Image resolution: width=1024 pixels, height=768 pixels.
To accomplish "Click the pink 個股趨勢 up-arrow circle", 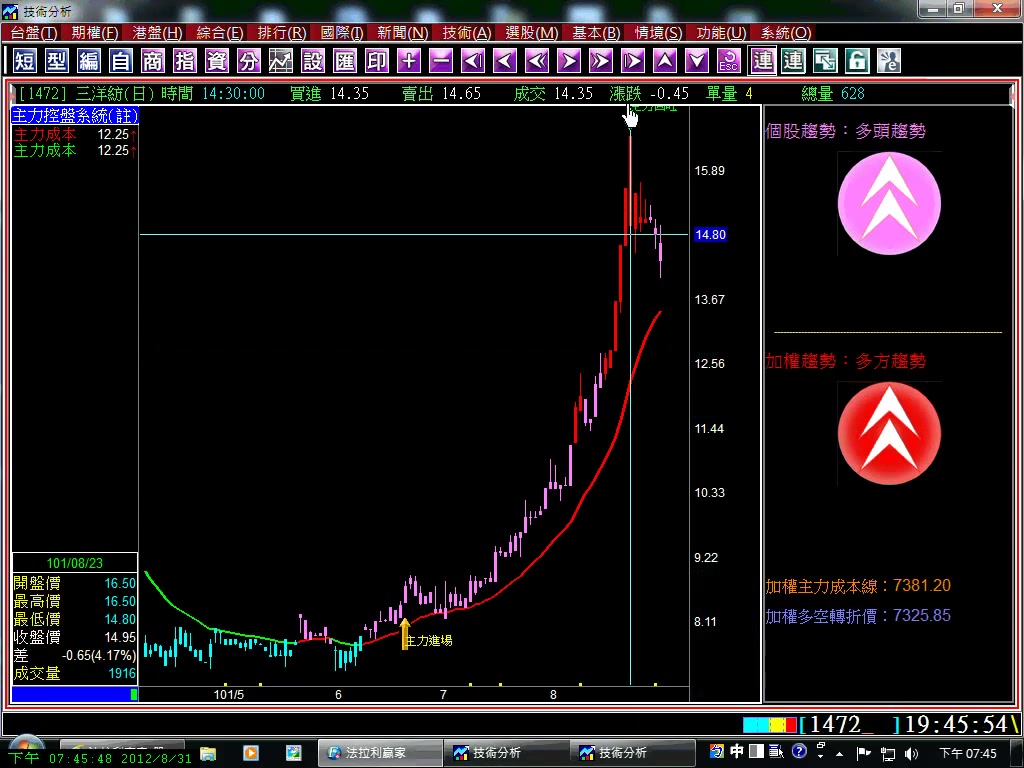I will click(889, 203).
